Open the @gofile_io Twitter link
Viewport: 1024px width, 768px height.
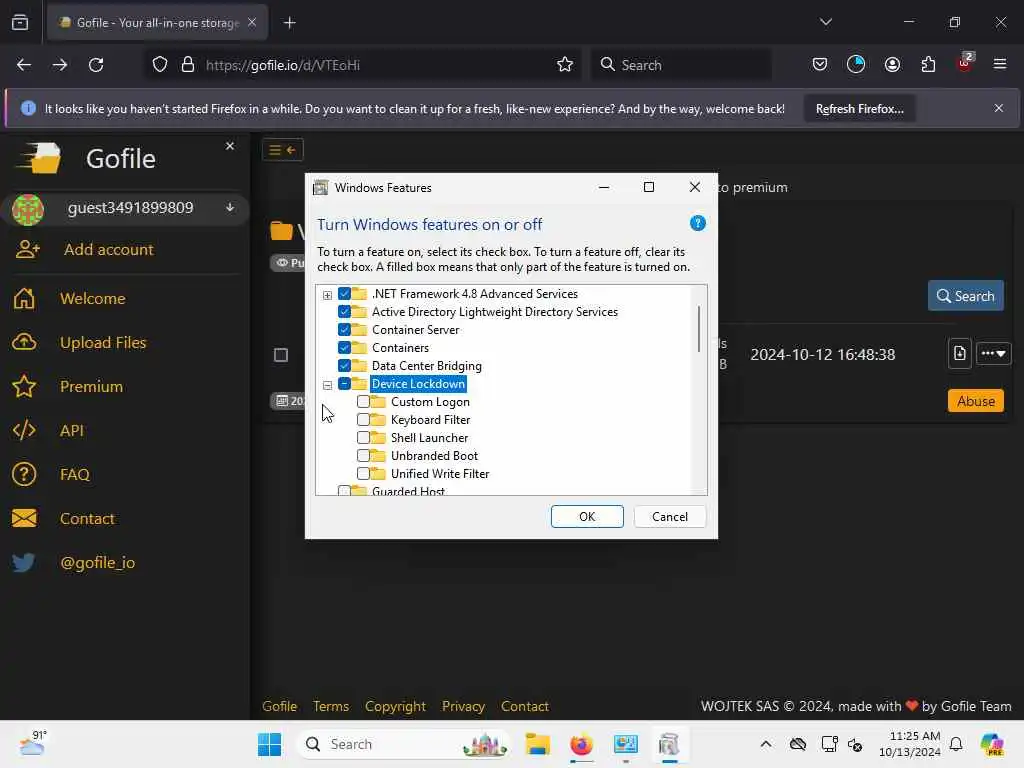(x=97, y=563)
